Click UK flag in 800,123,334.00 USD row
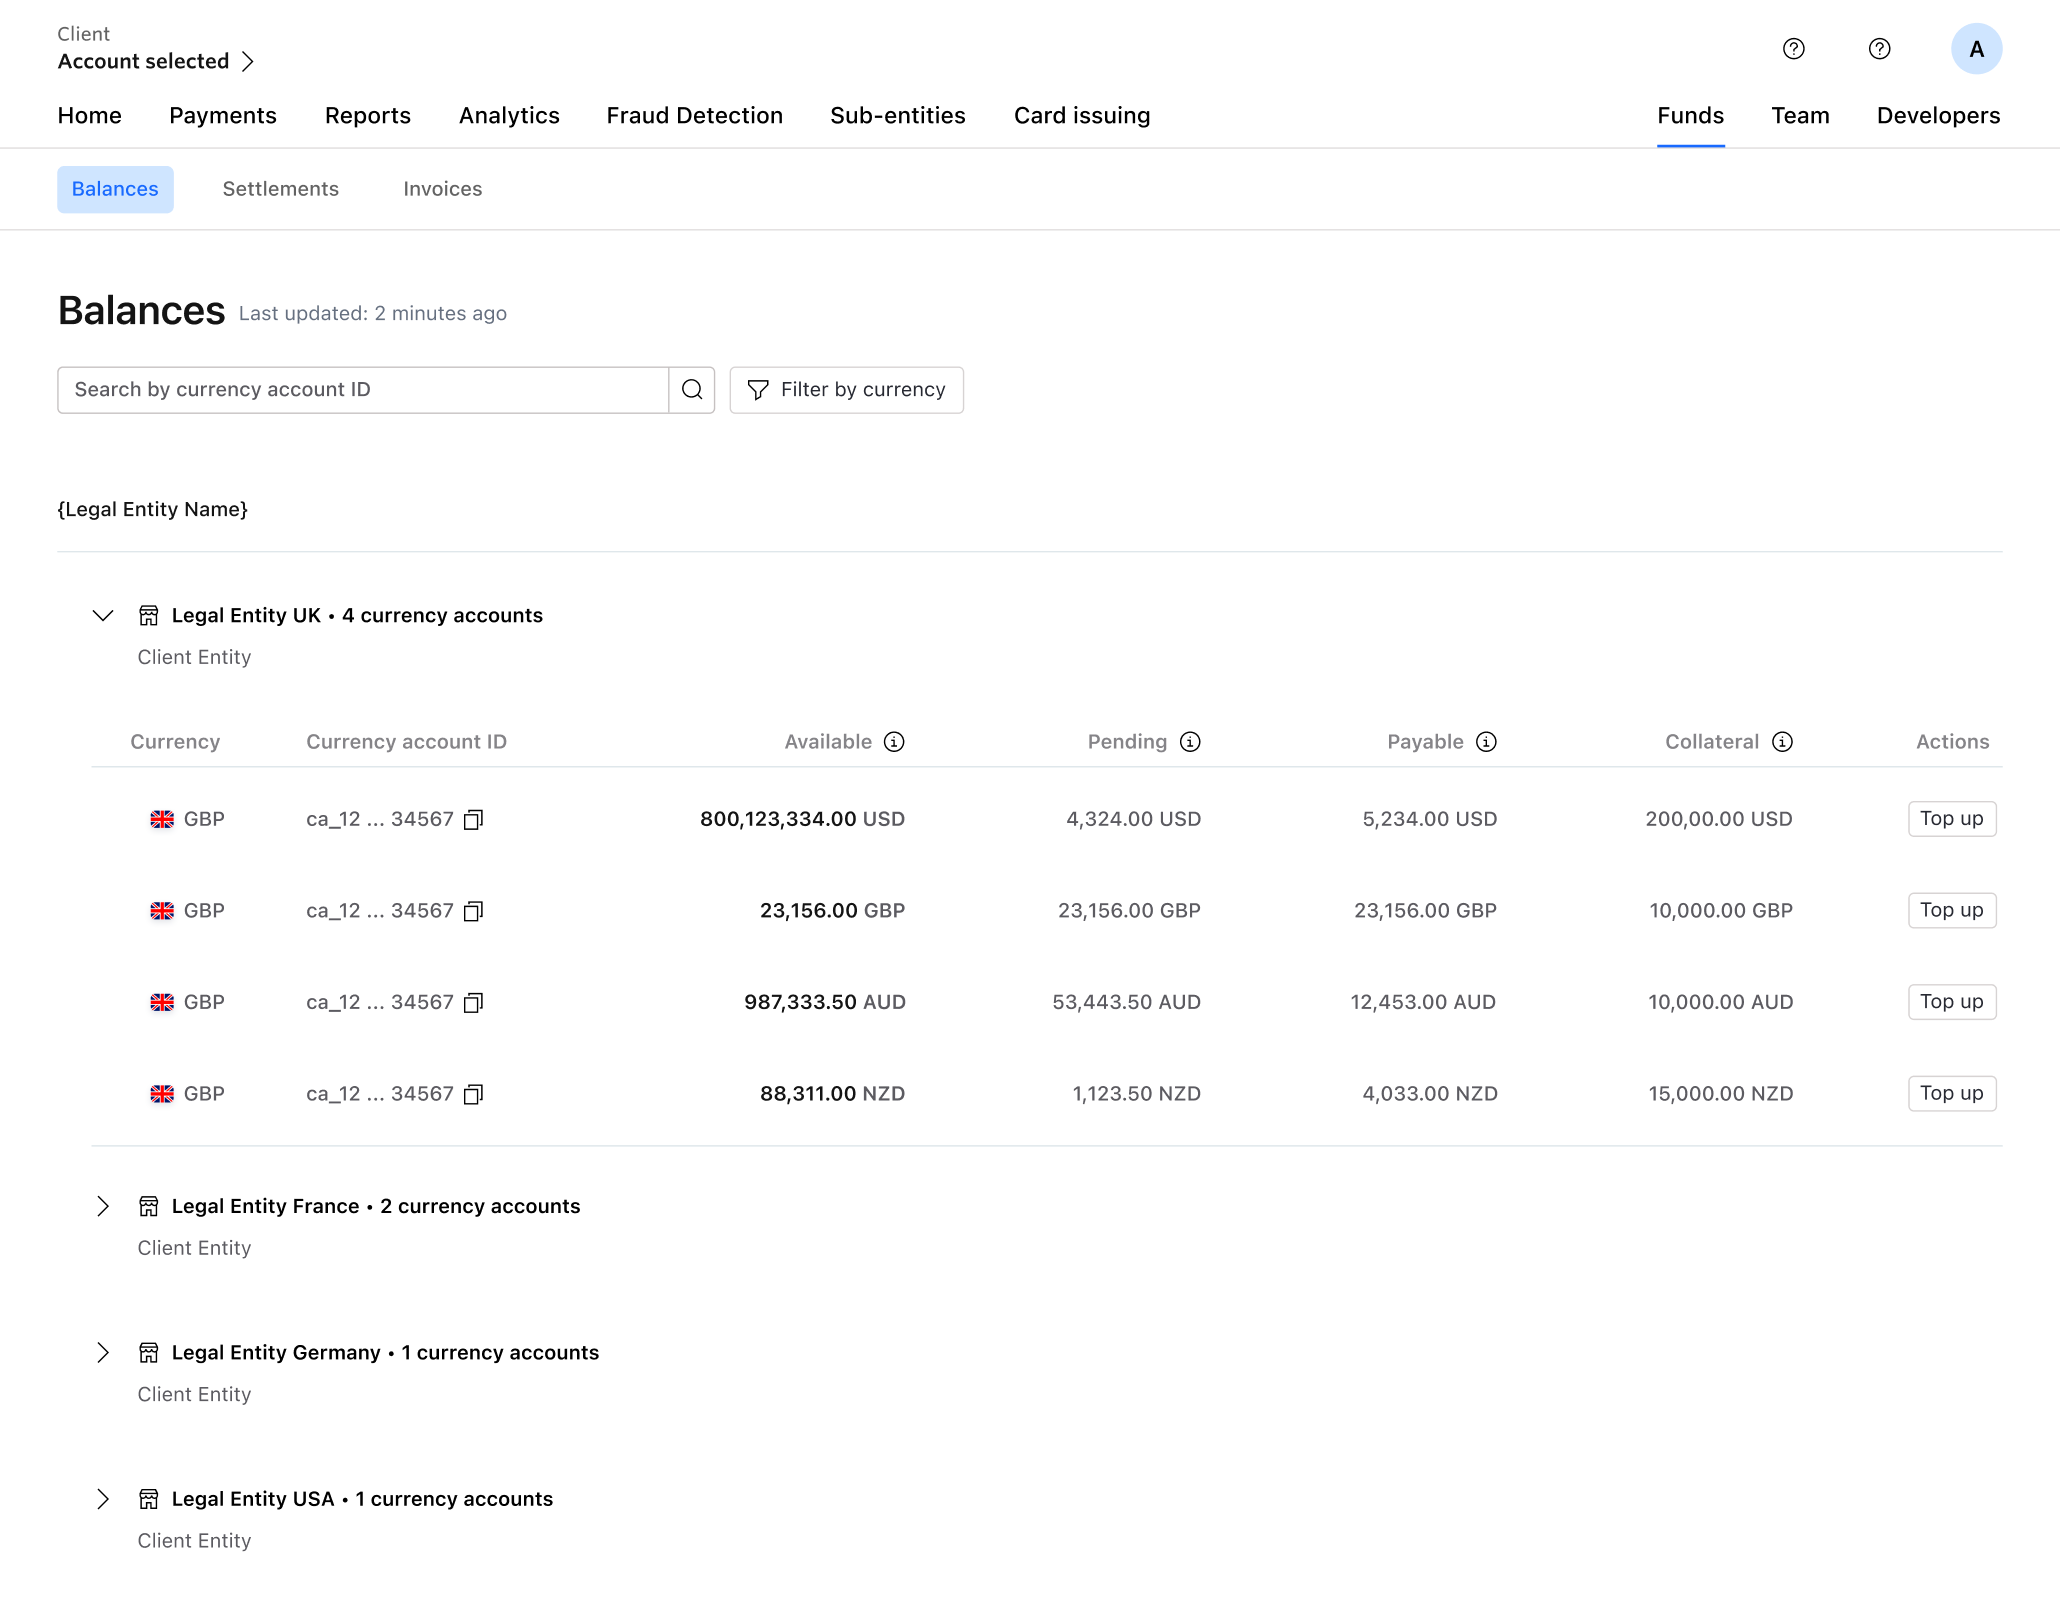Image resolution: width=2060 pixels, height=1616 pixels. 162,820
